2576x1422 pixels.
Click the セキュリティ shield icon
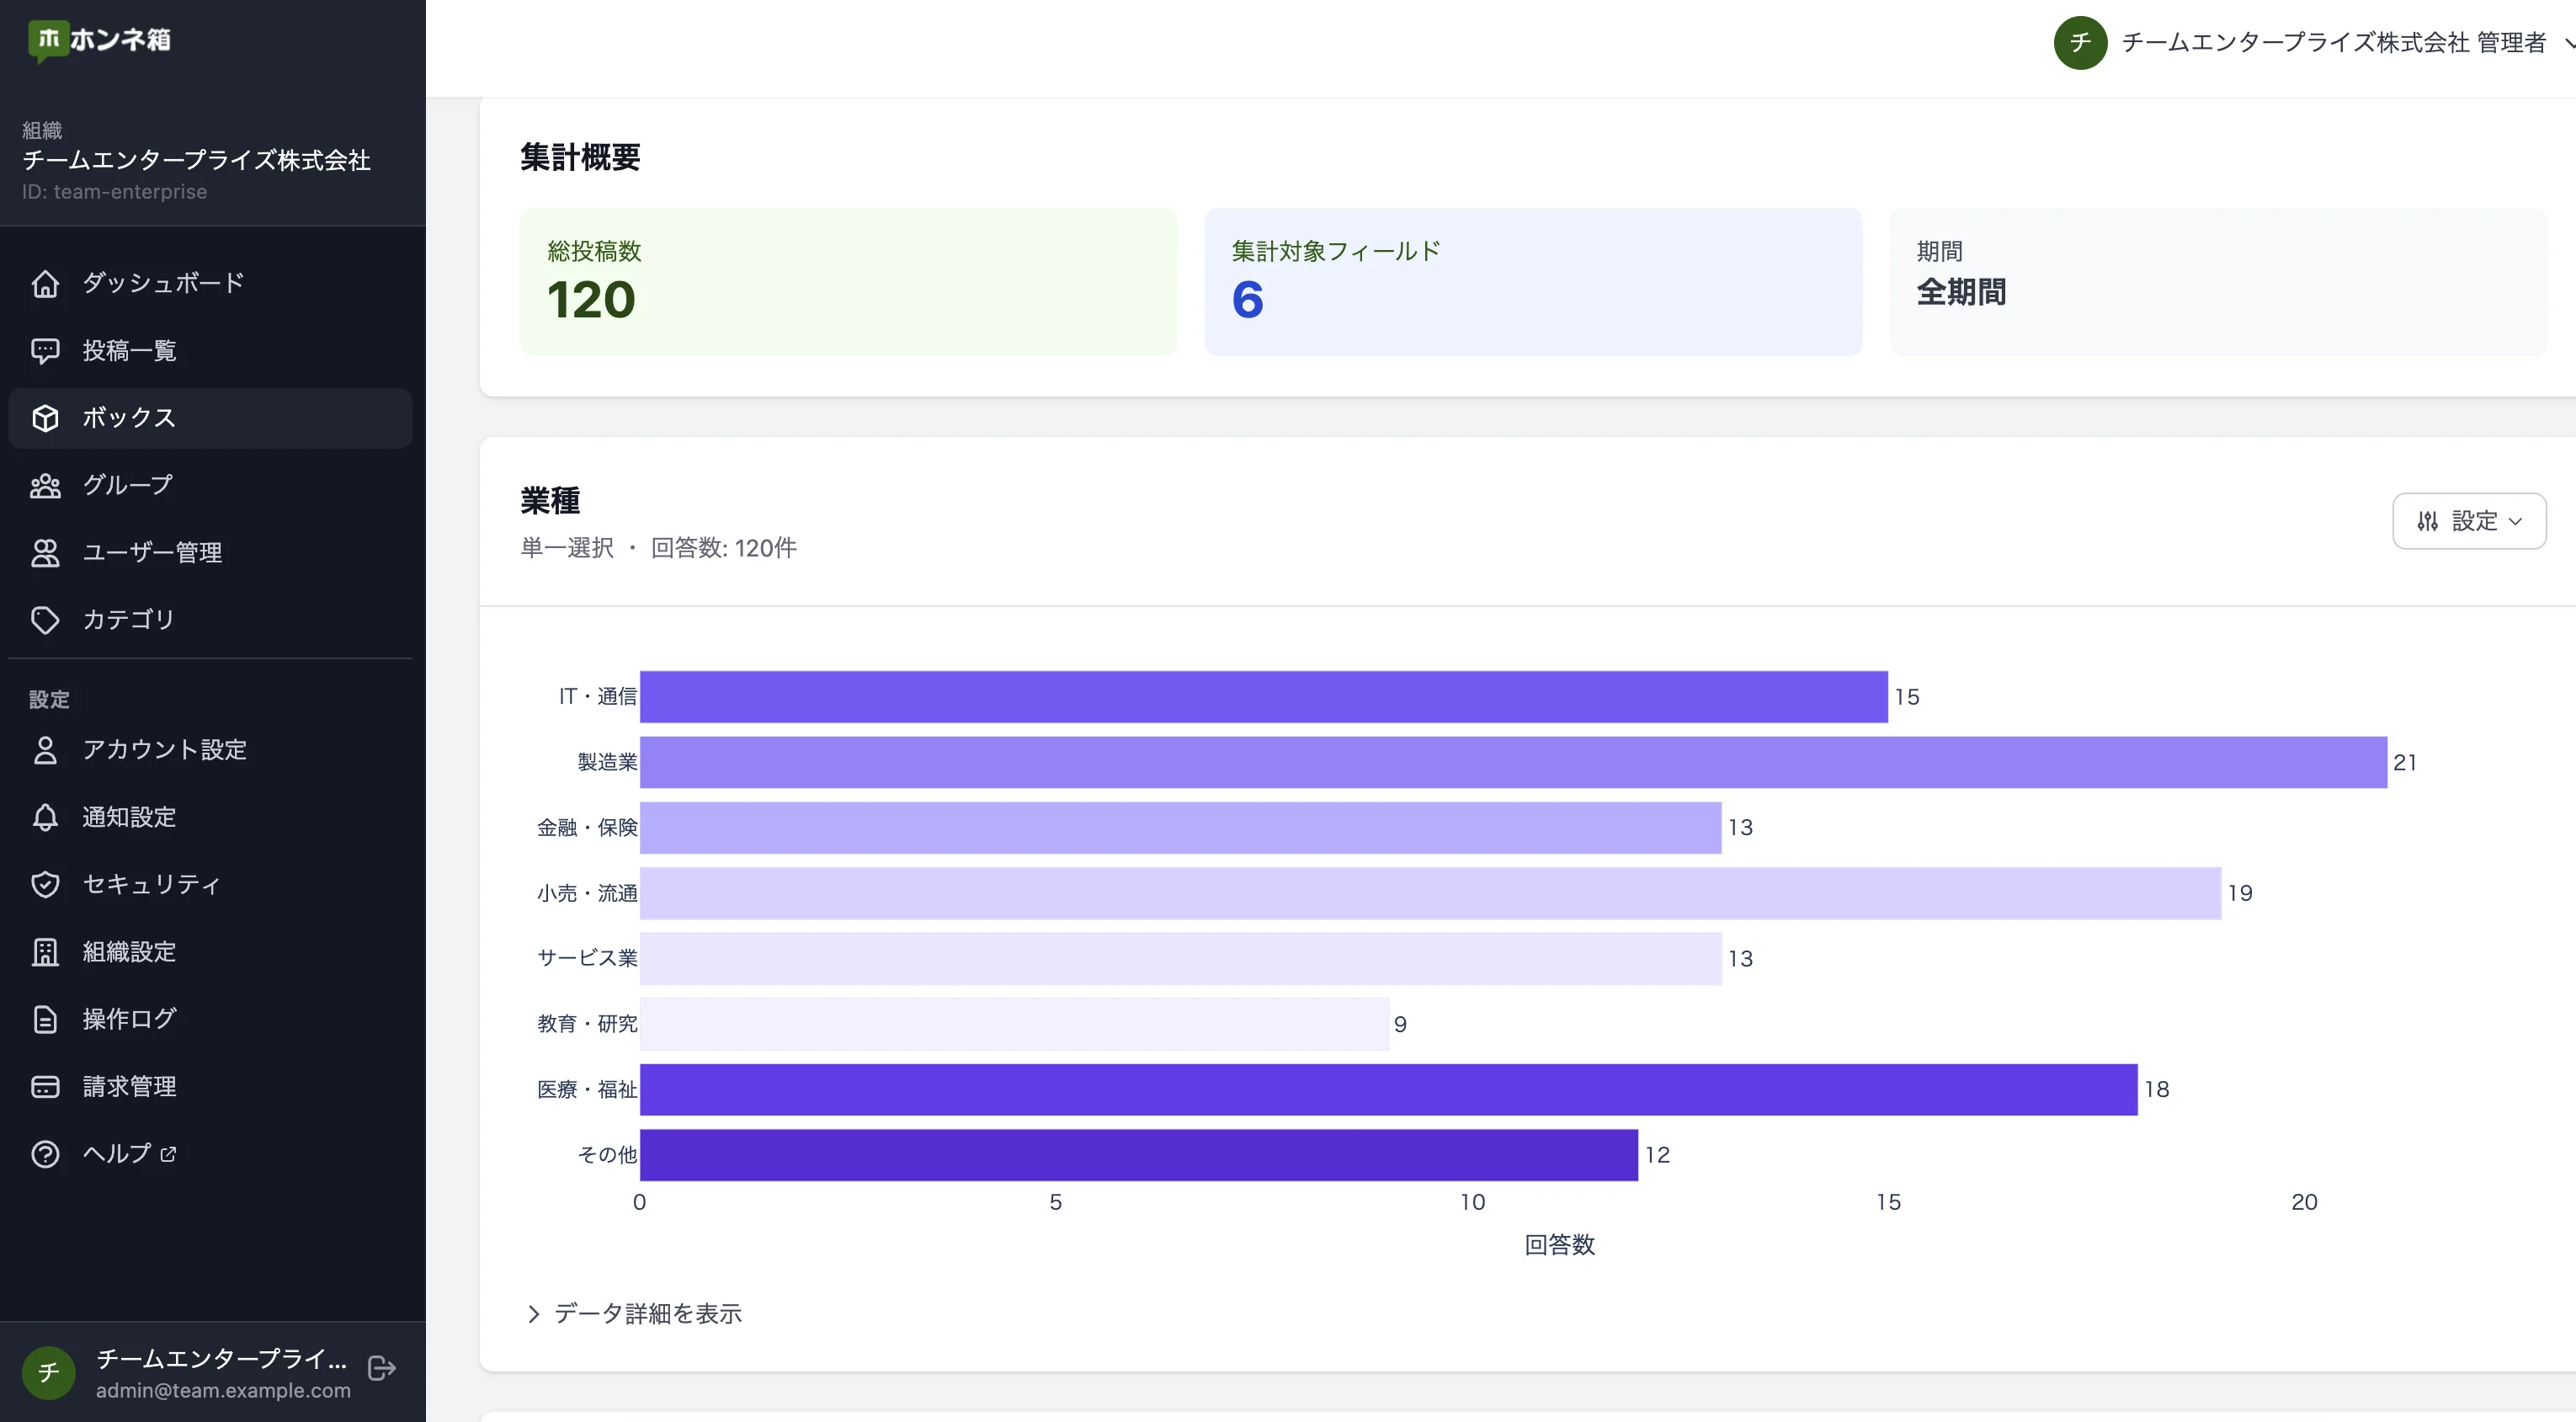coord(46,884)
